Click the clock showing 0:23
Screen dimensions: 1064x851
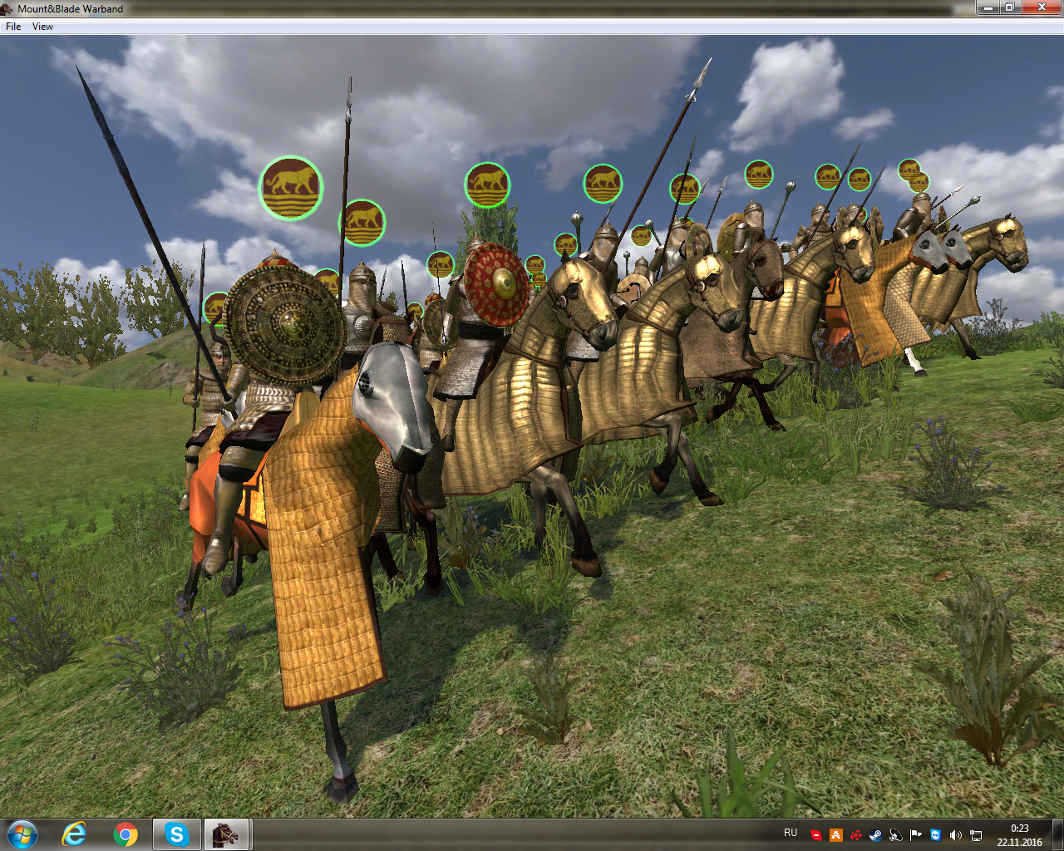click(x=1019, y=834)
